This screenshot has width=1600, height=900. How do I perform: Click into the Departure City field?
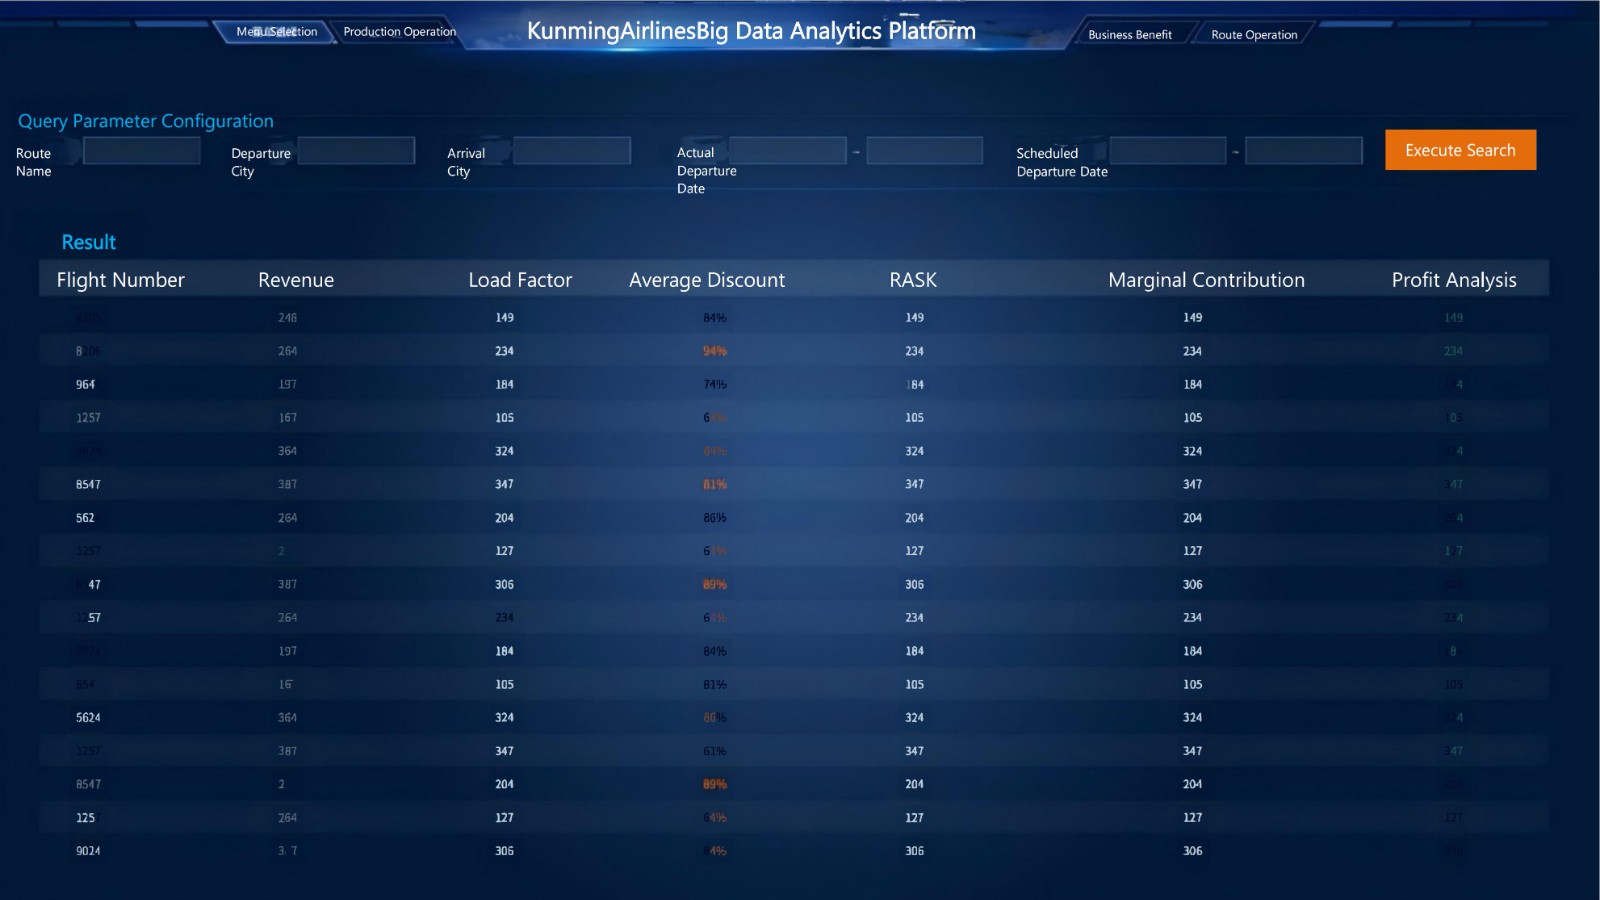pyautogui.click(x=356, y=151)
